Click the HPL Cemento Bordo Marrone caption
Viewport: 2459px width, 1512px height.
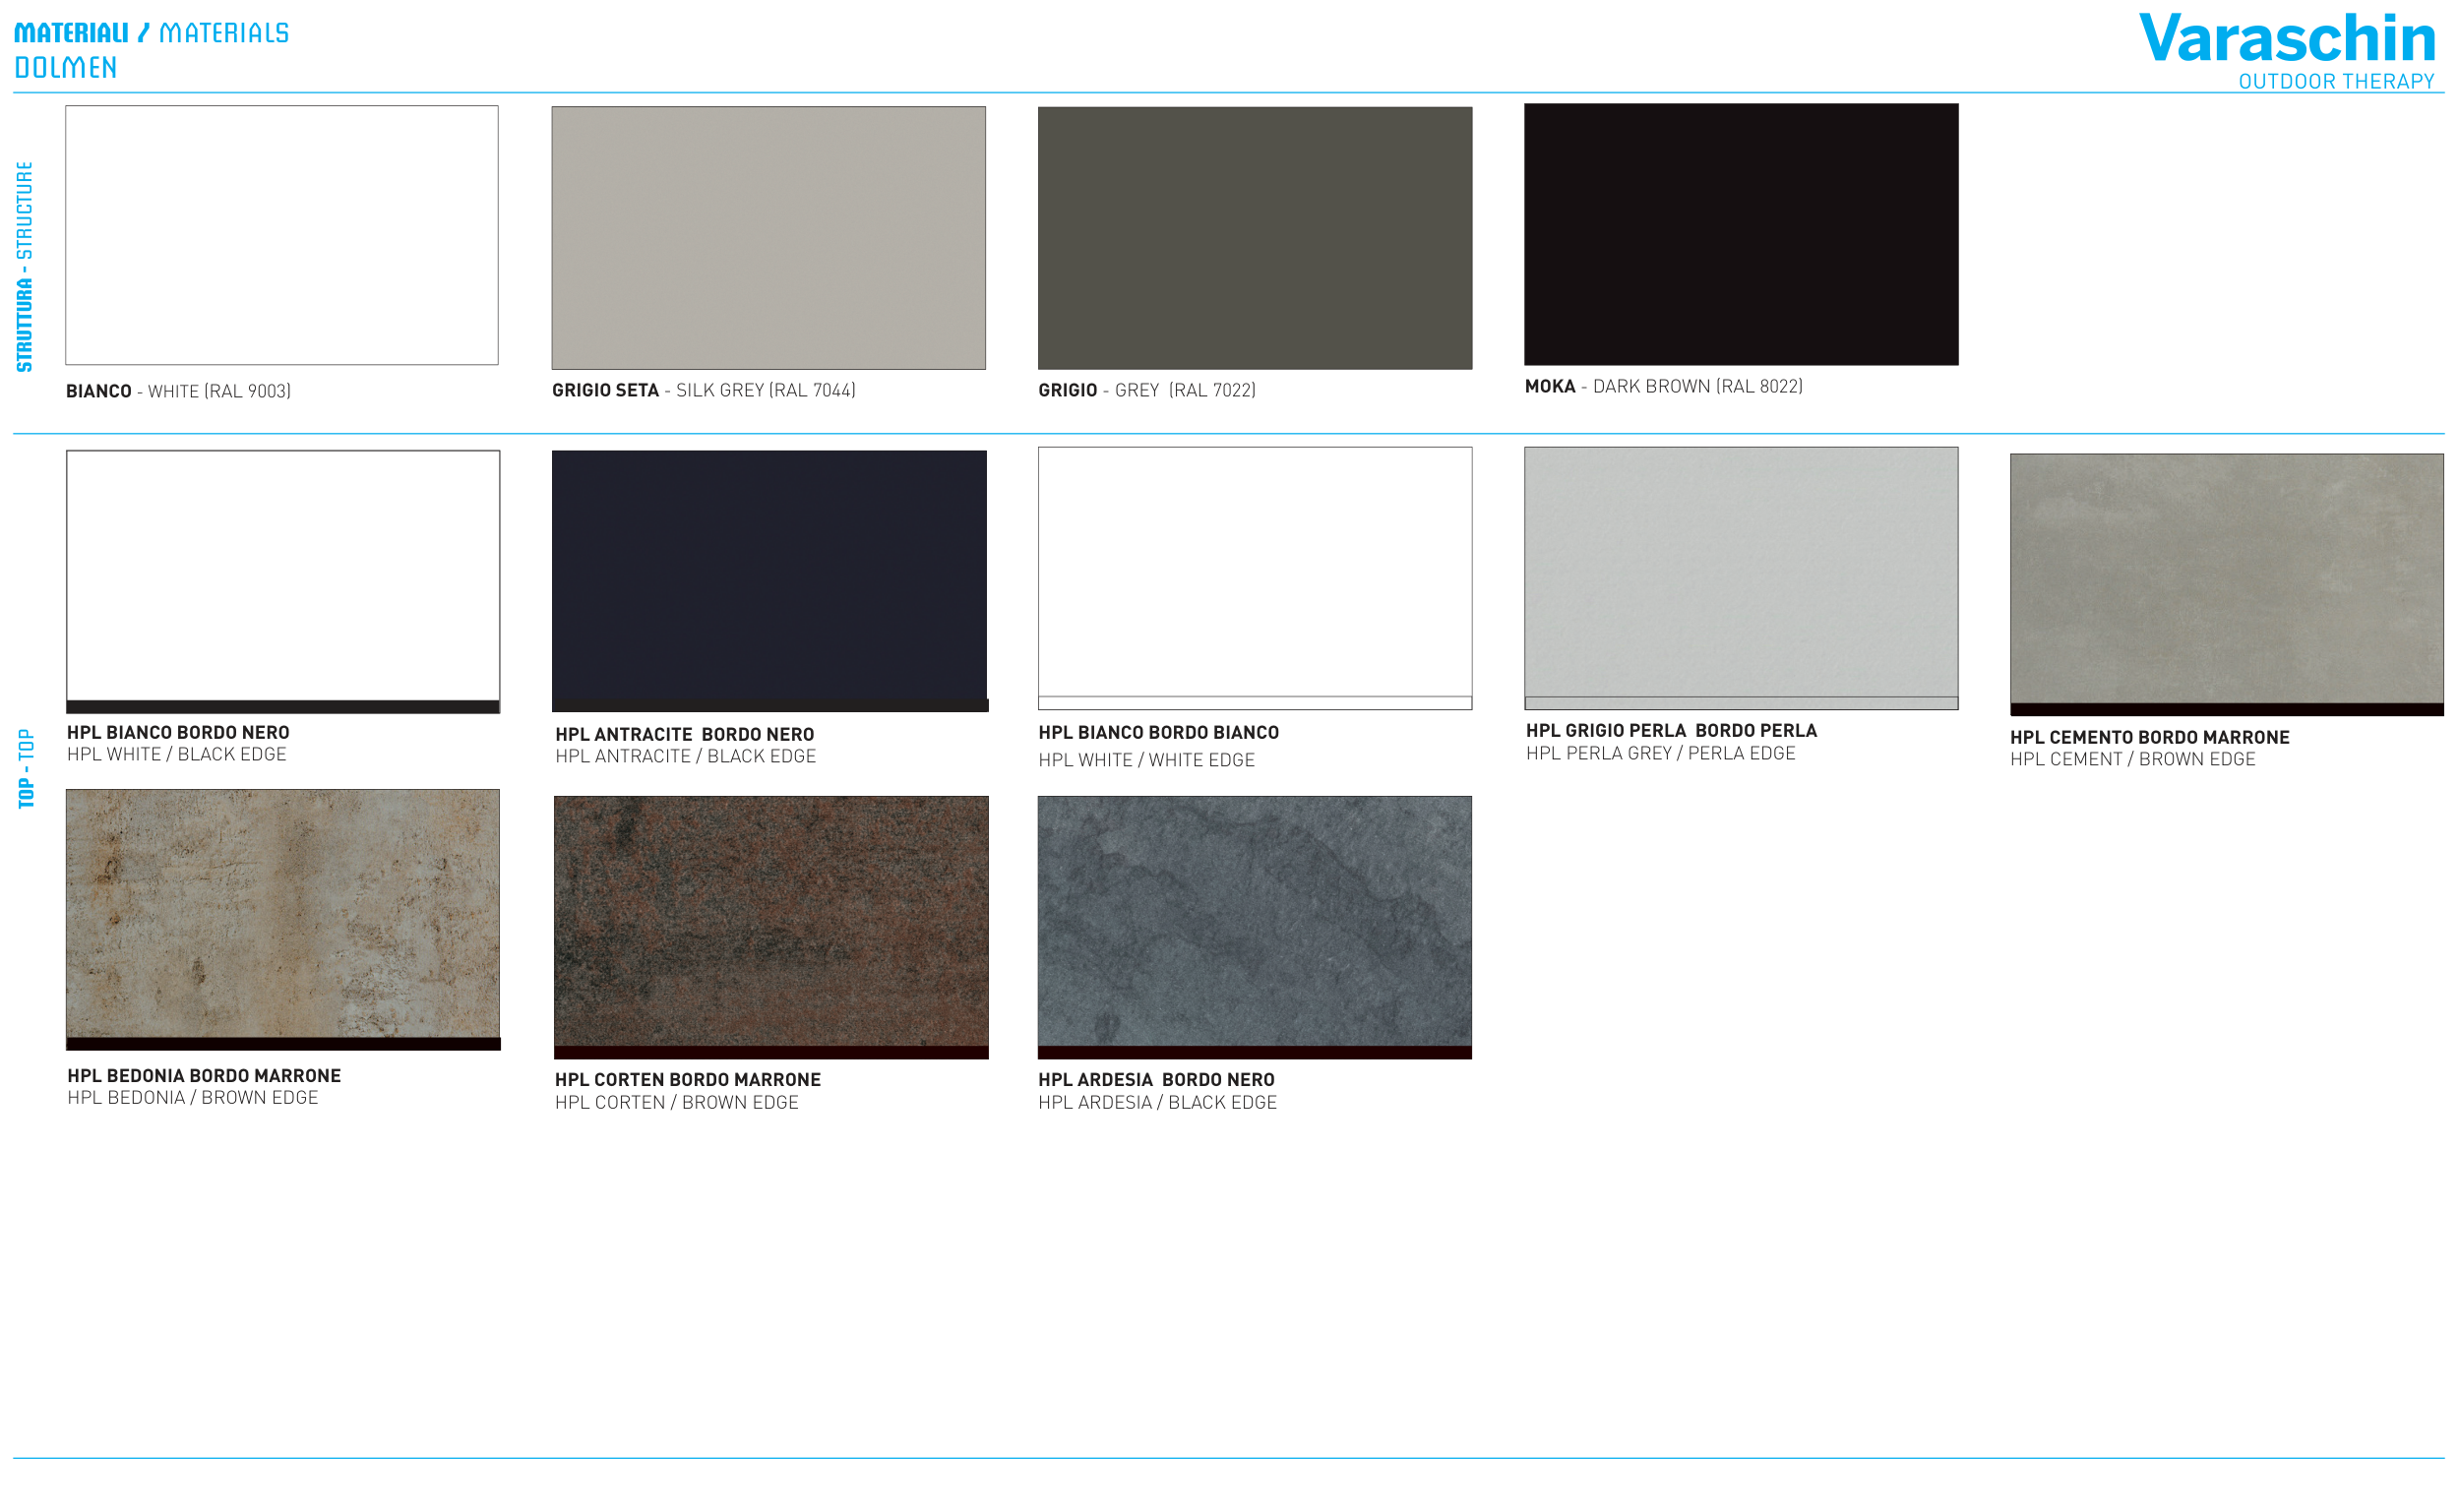click(x=2148, y=737)
